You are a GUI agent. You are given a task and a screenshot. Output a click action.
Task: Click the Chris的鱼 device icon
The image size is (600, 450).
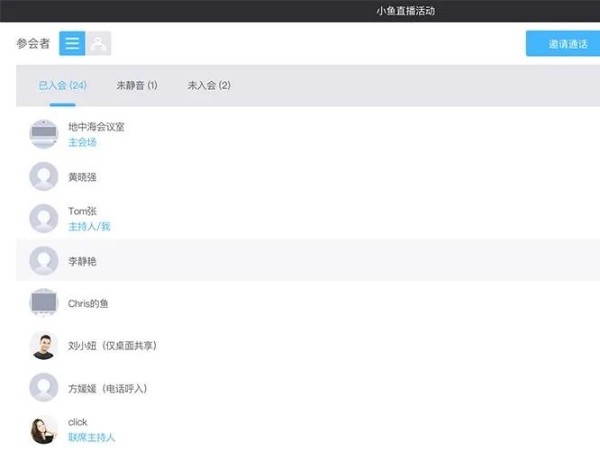(x=44, y=303)
